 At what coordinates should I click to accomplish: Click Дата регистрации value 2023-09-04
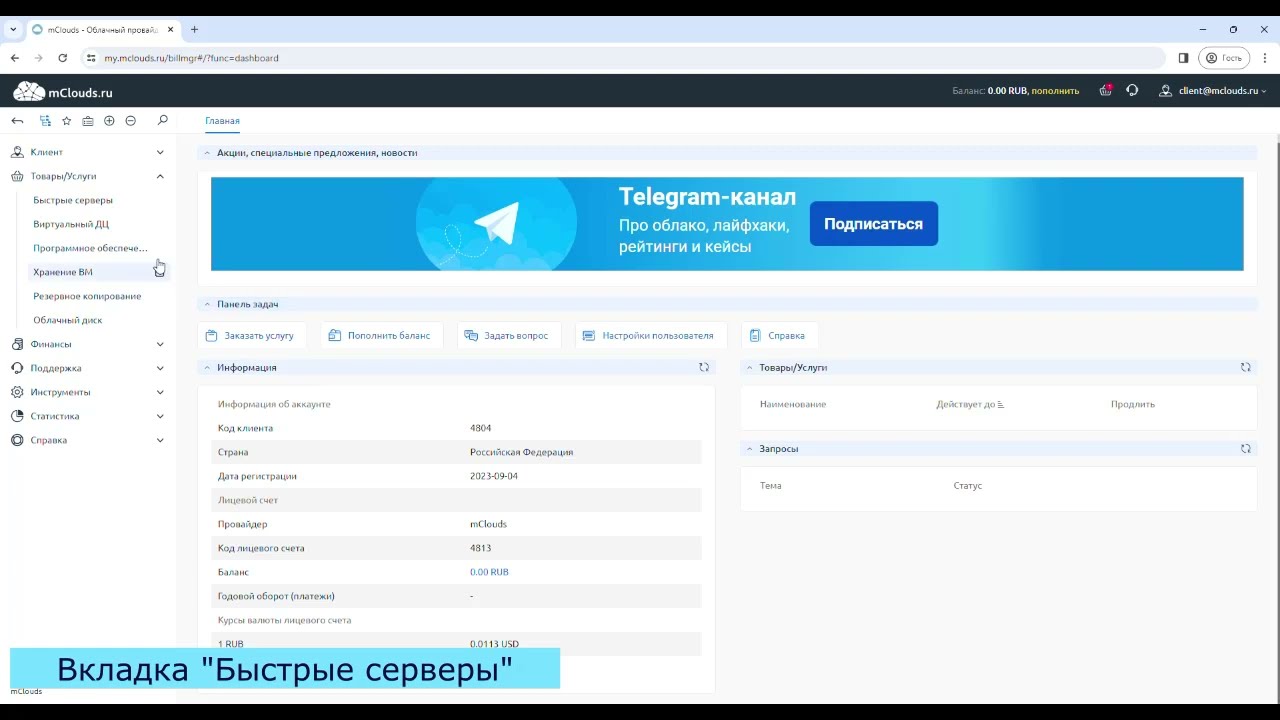[x=494, y=476]
